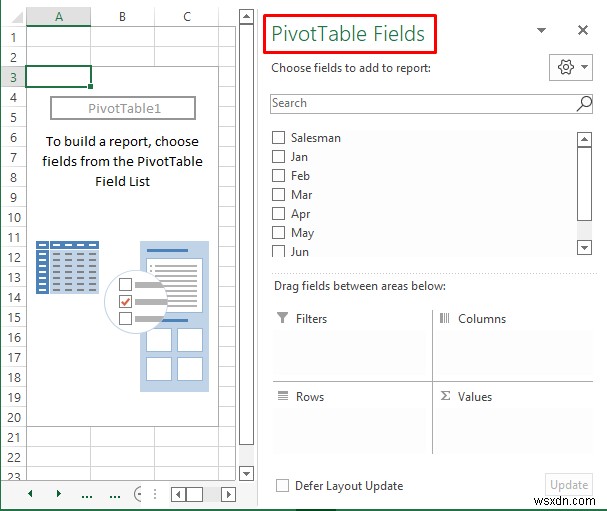The width and height of the screenshot is (607, 511).
Task: Click the field list scroll up arrow
Action: tap(584, 139)
